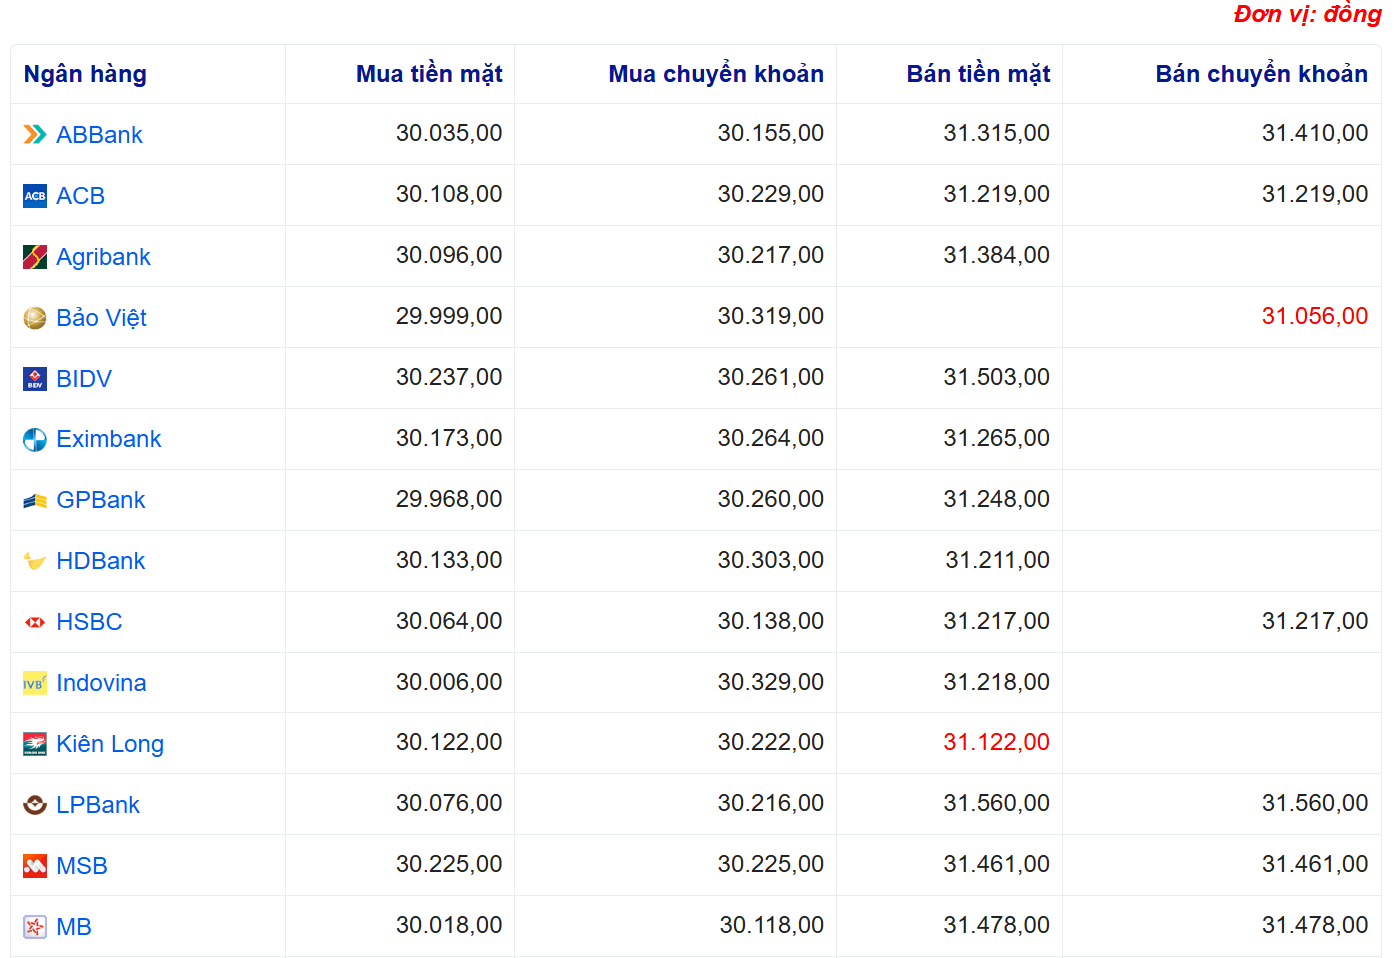This screenshot has height=958, width=1394.
Task: Open the GPBank link
Action: [100, 500]
